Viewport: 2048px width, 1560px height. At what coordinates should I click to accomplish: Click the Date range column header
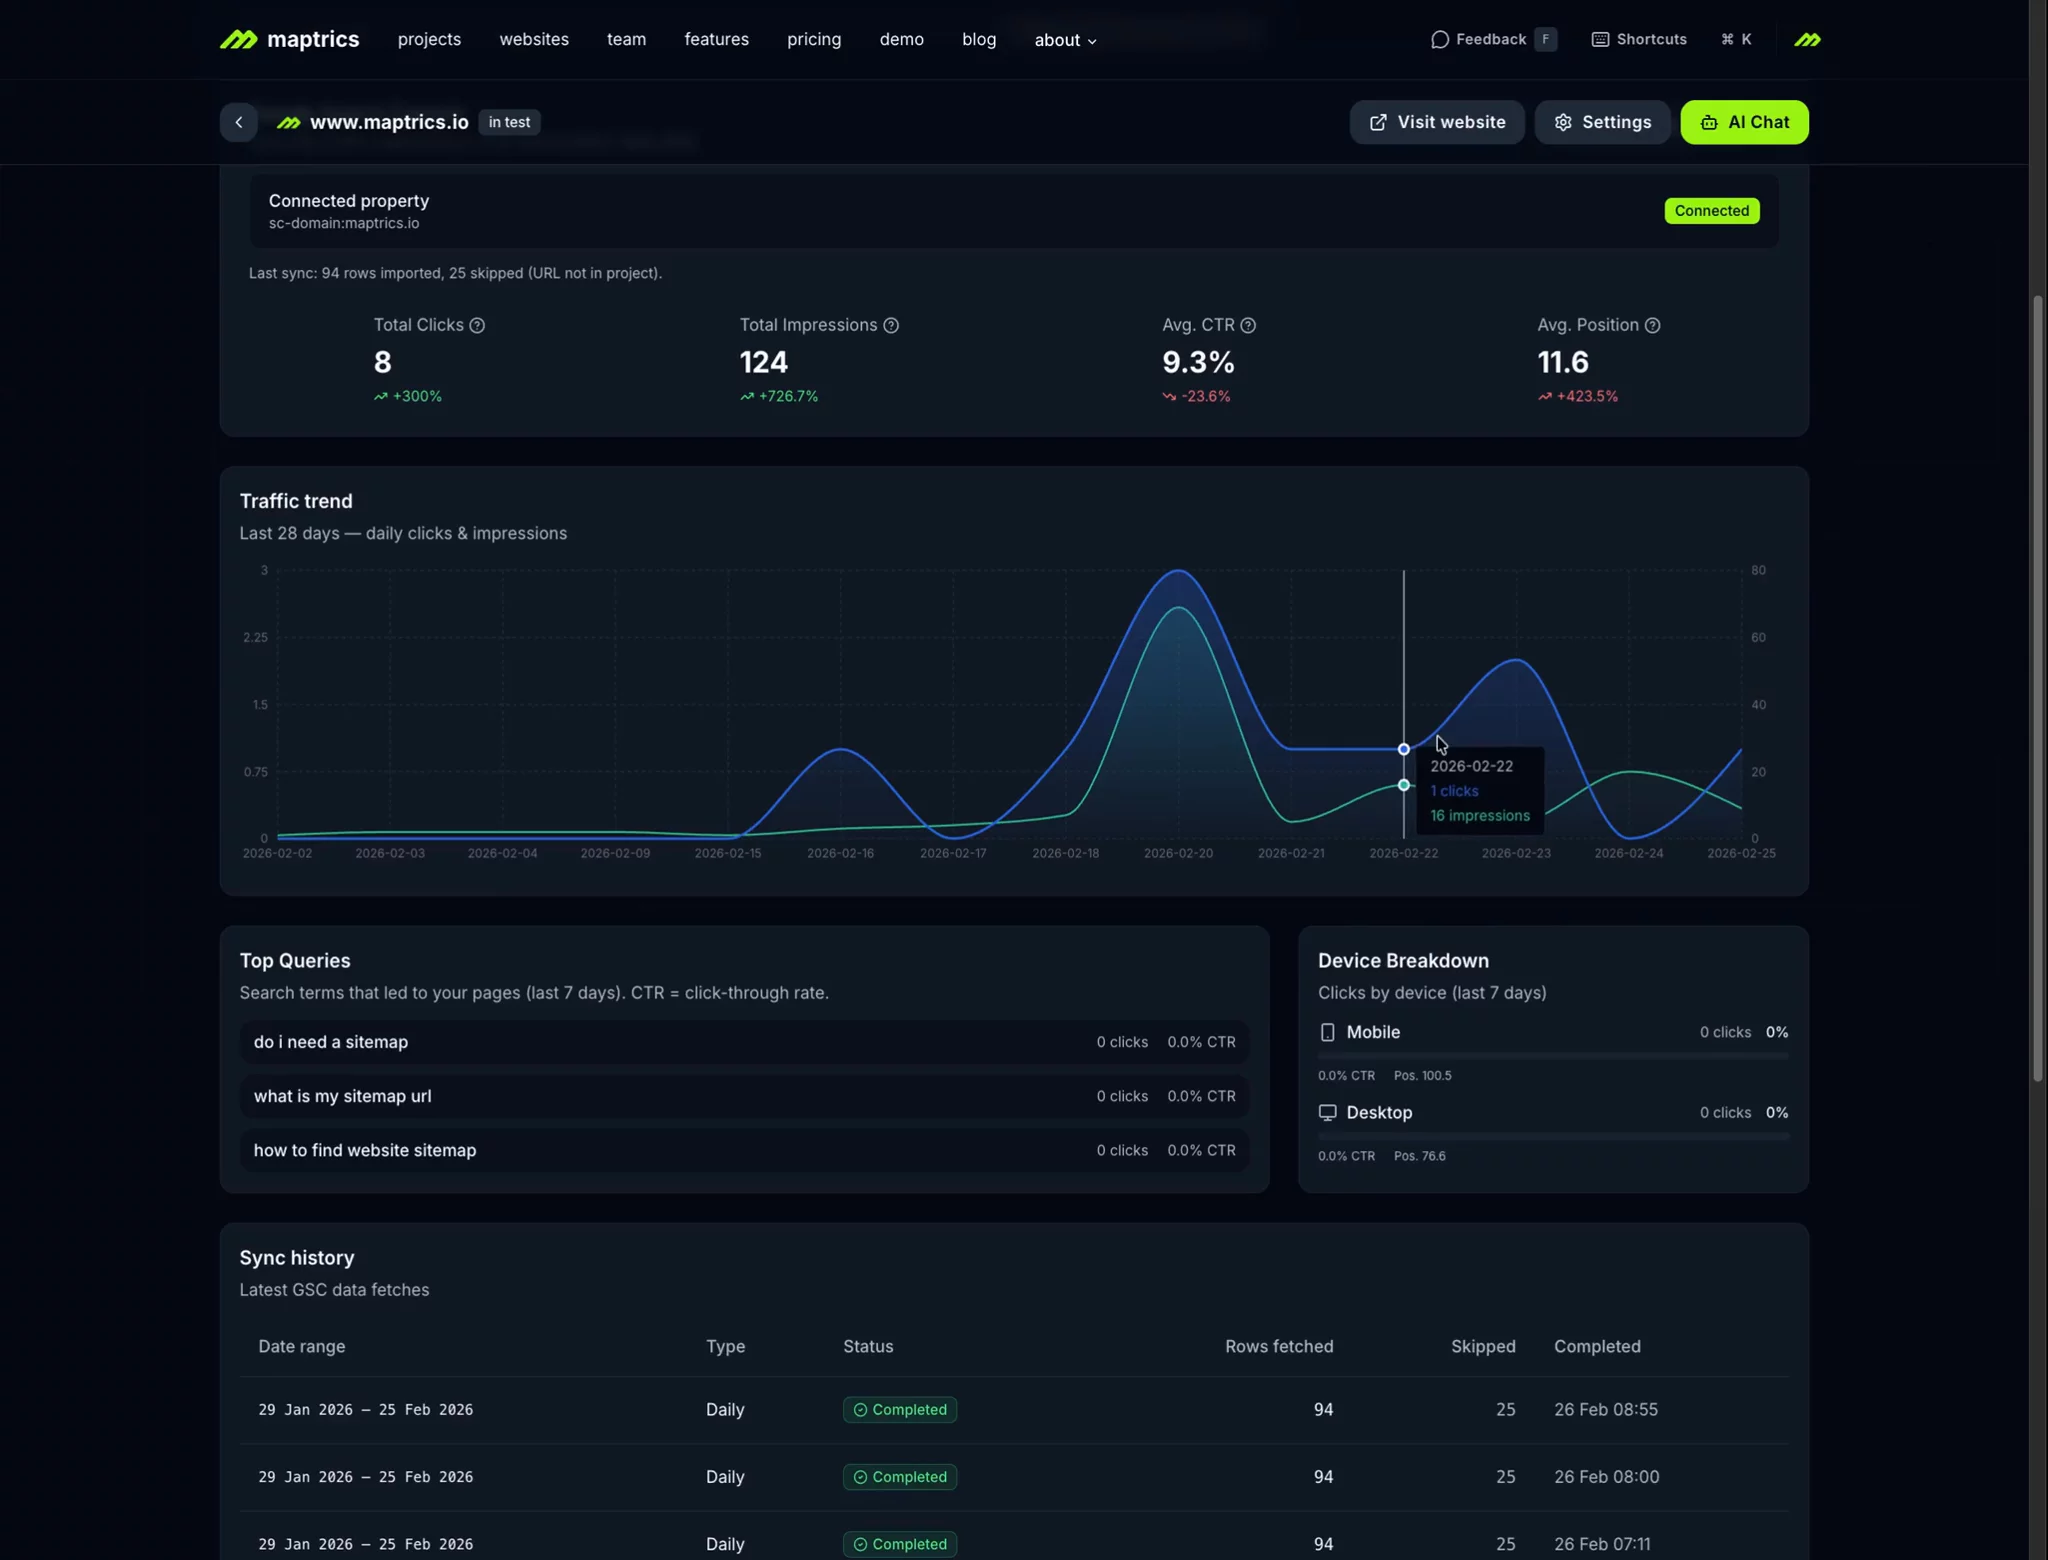pos(302,1346)
